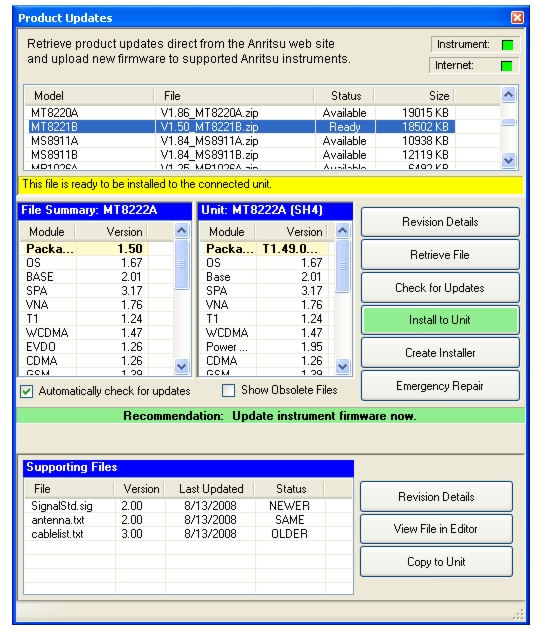Screen dimensions: 547x632
Task: Select cablelist.txt in Supporting Files
Action: (57, 534)
